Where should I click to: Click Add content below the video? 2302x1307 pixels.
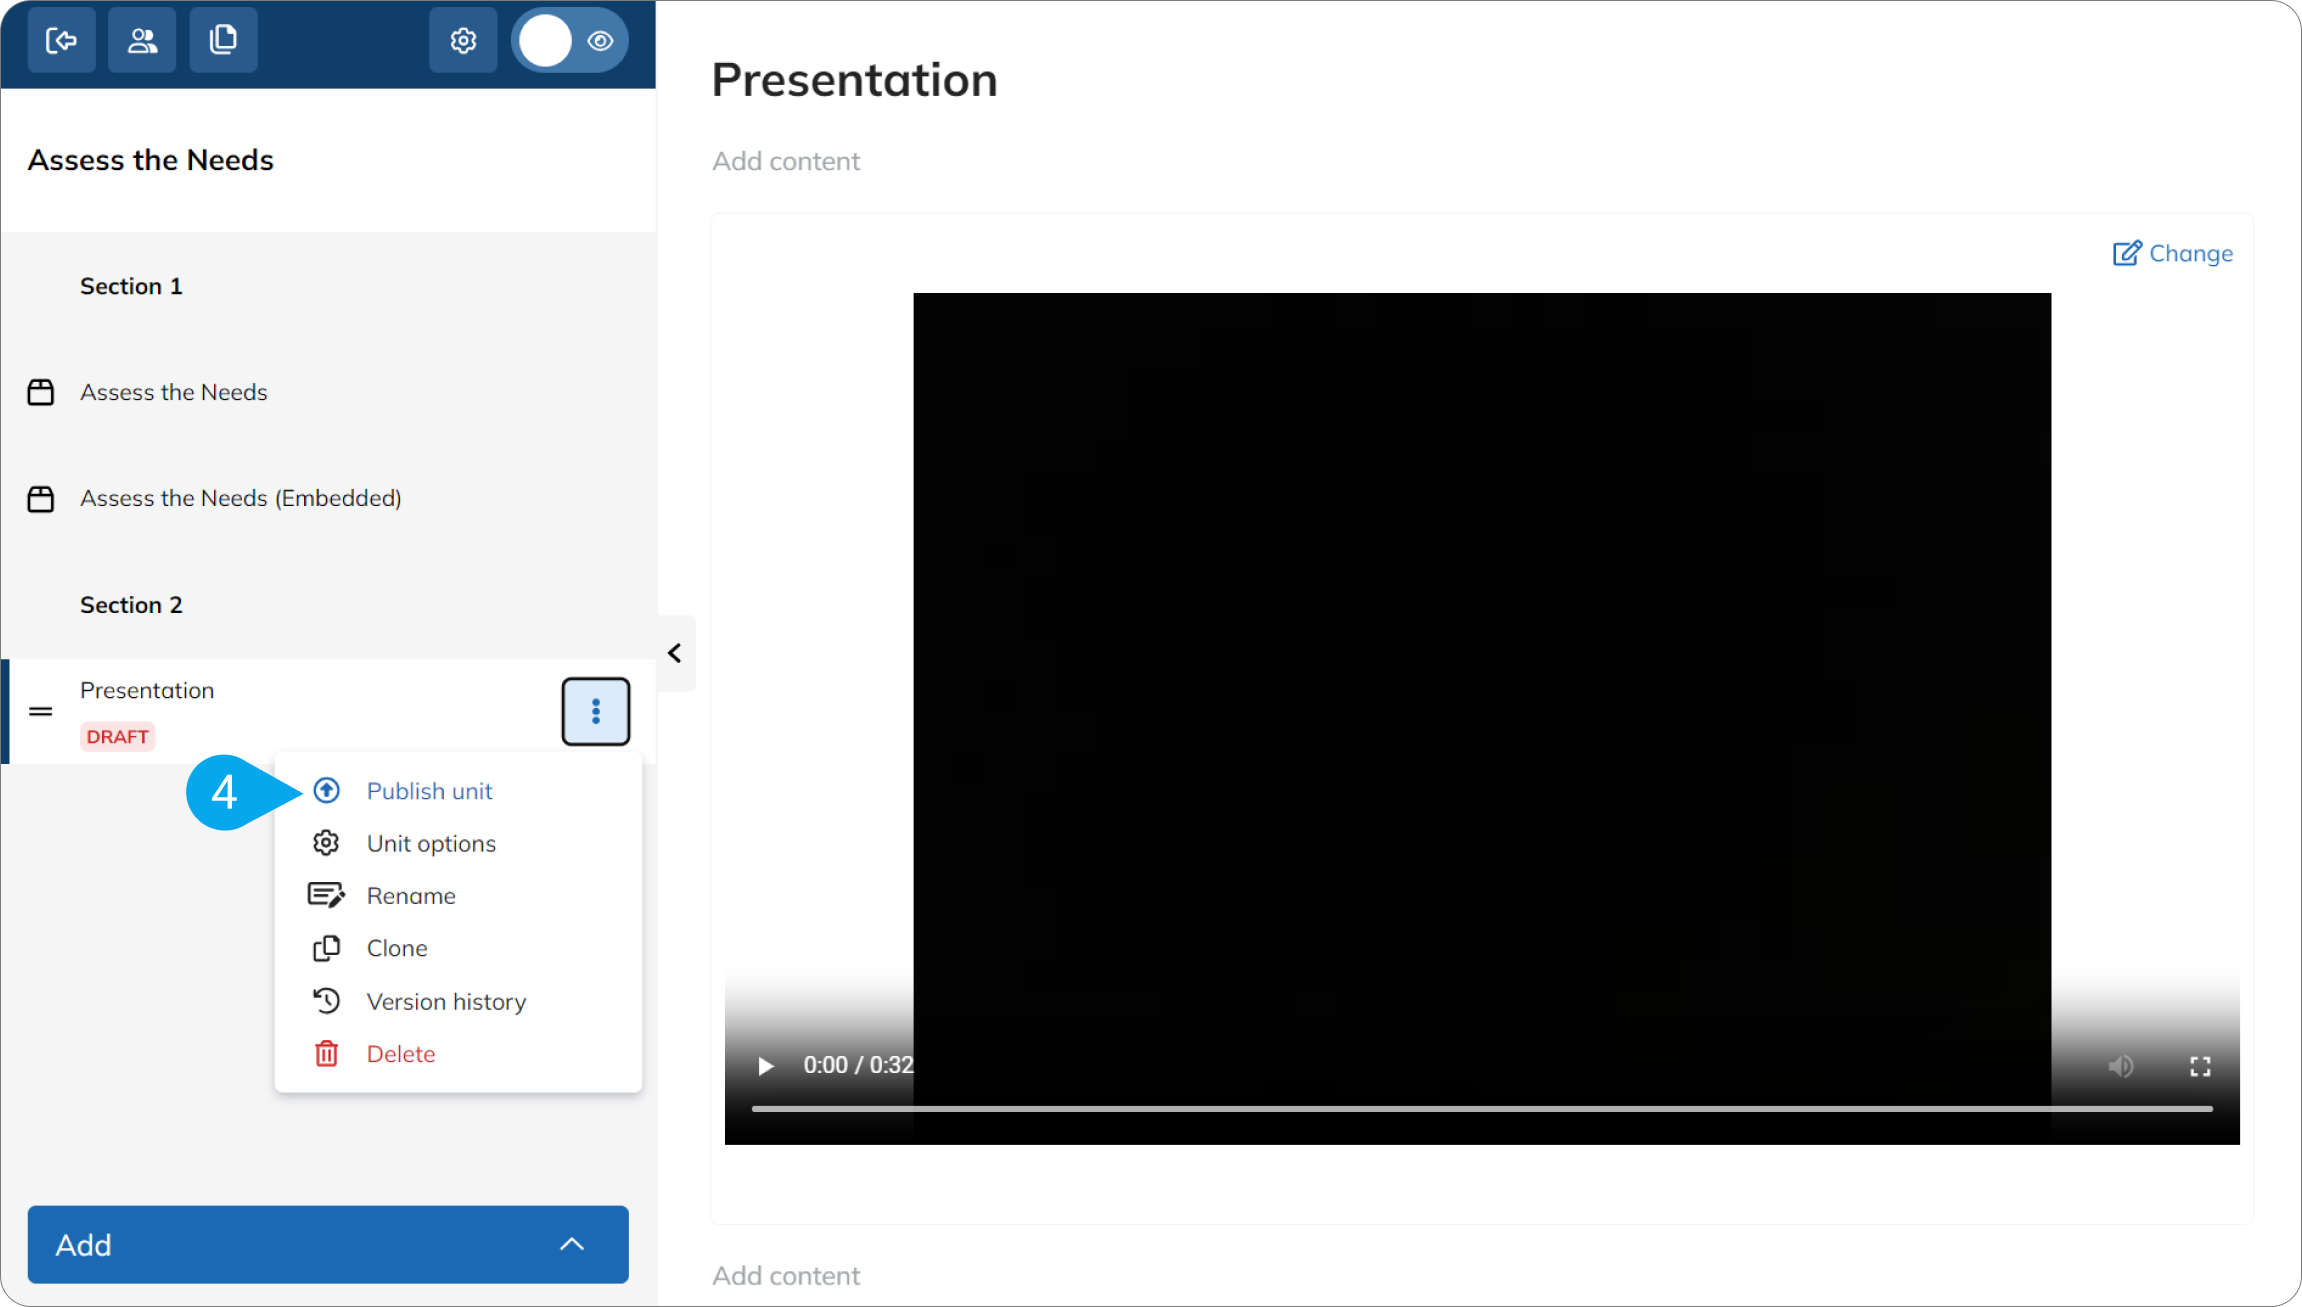click(786, 1276)
